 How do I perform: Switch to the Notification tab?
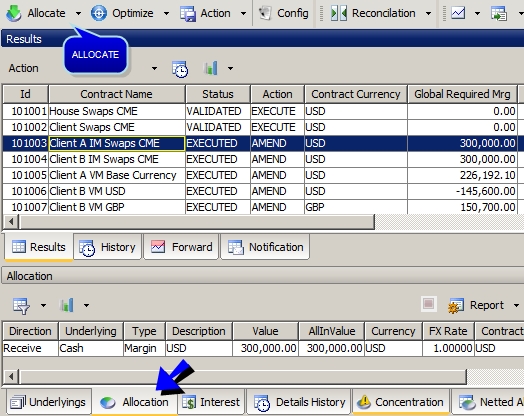(x=265, y=247)
